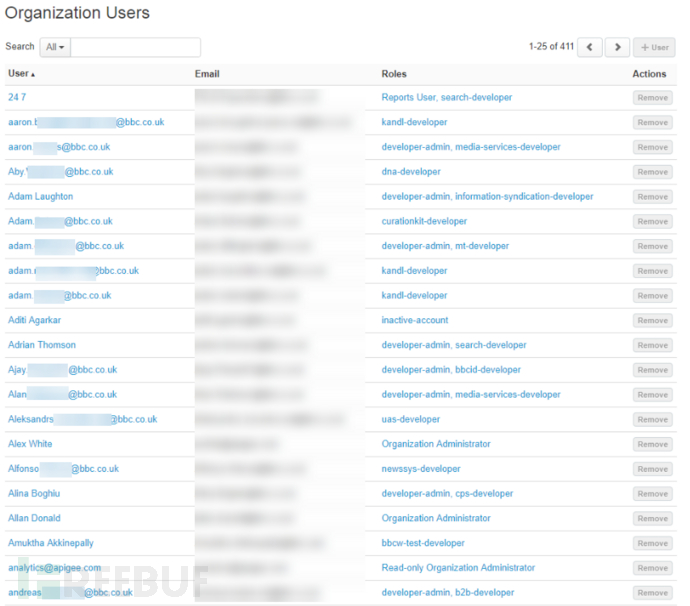The height and width of the screenshot is (606, 690).
Task: Open the Aleksandrs user link
Action: [83, 419]
